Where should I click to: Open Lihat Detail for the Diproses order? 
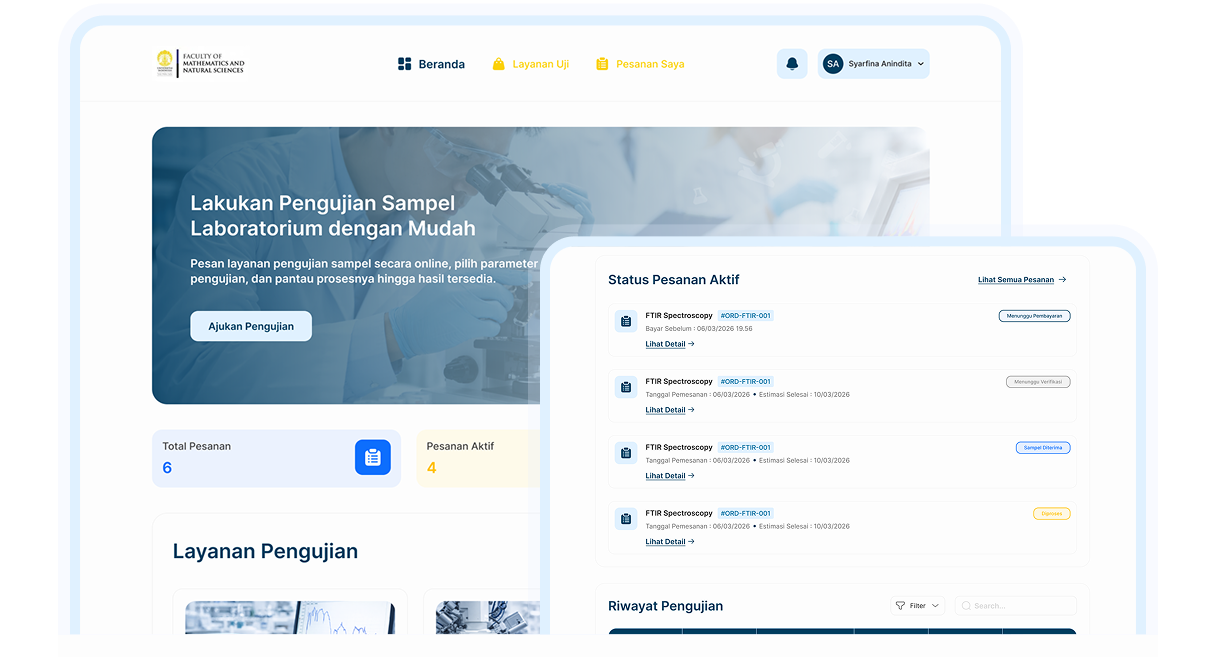pyautogui.click(x=670, y=542)
